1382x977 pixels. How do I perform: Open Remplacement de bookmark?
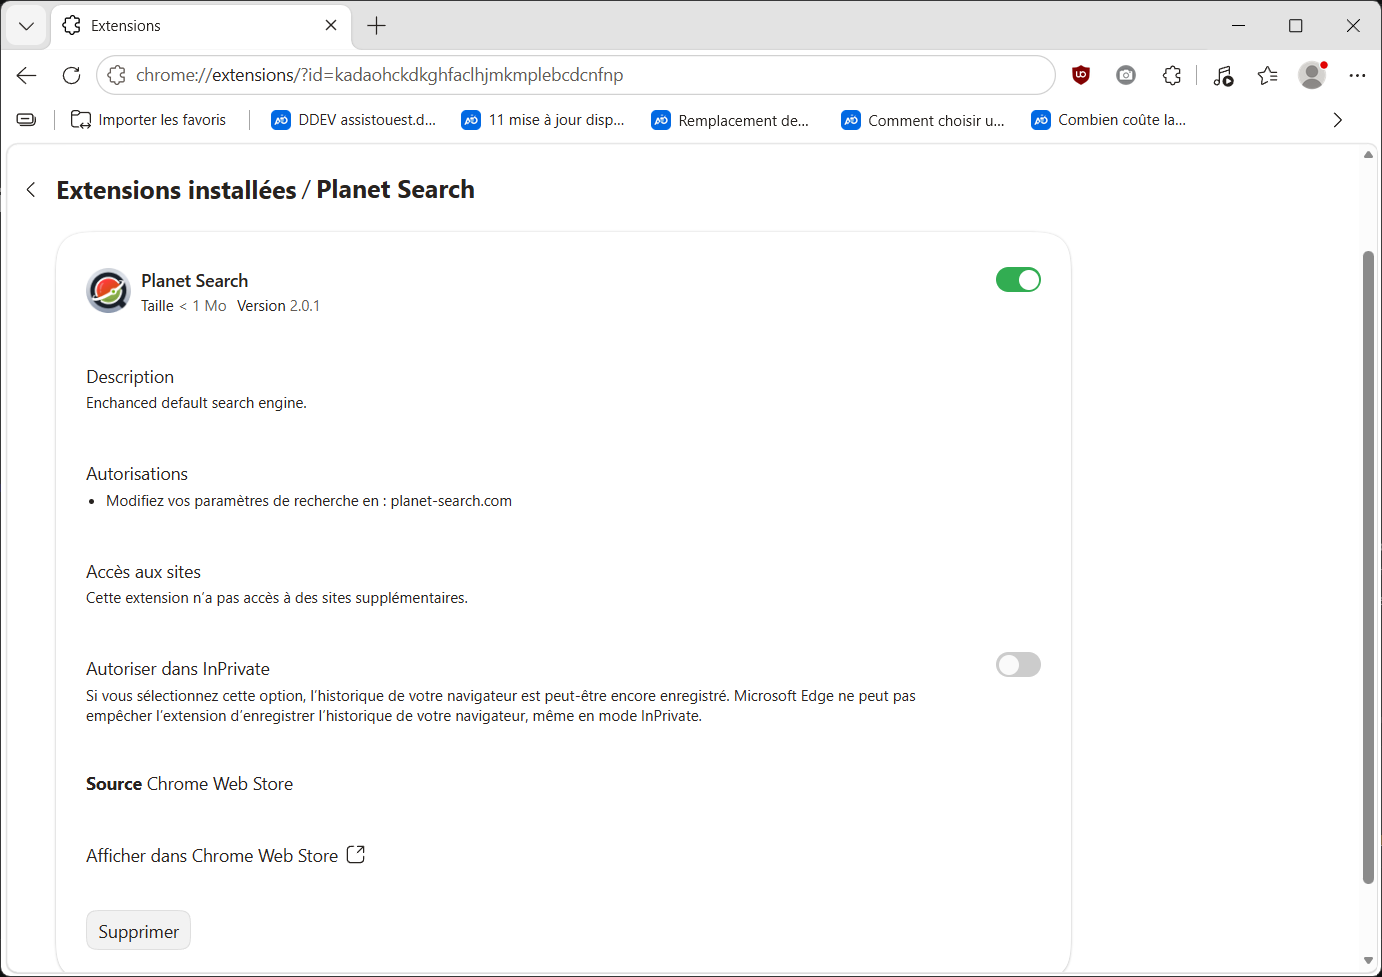(731, 120)
